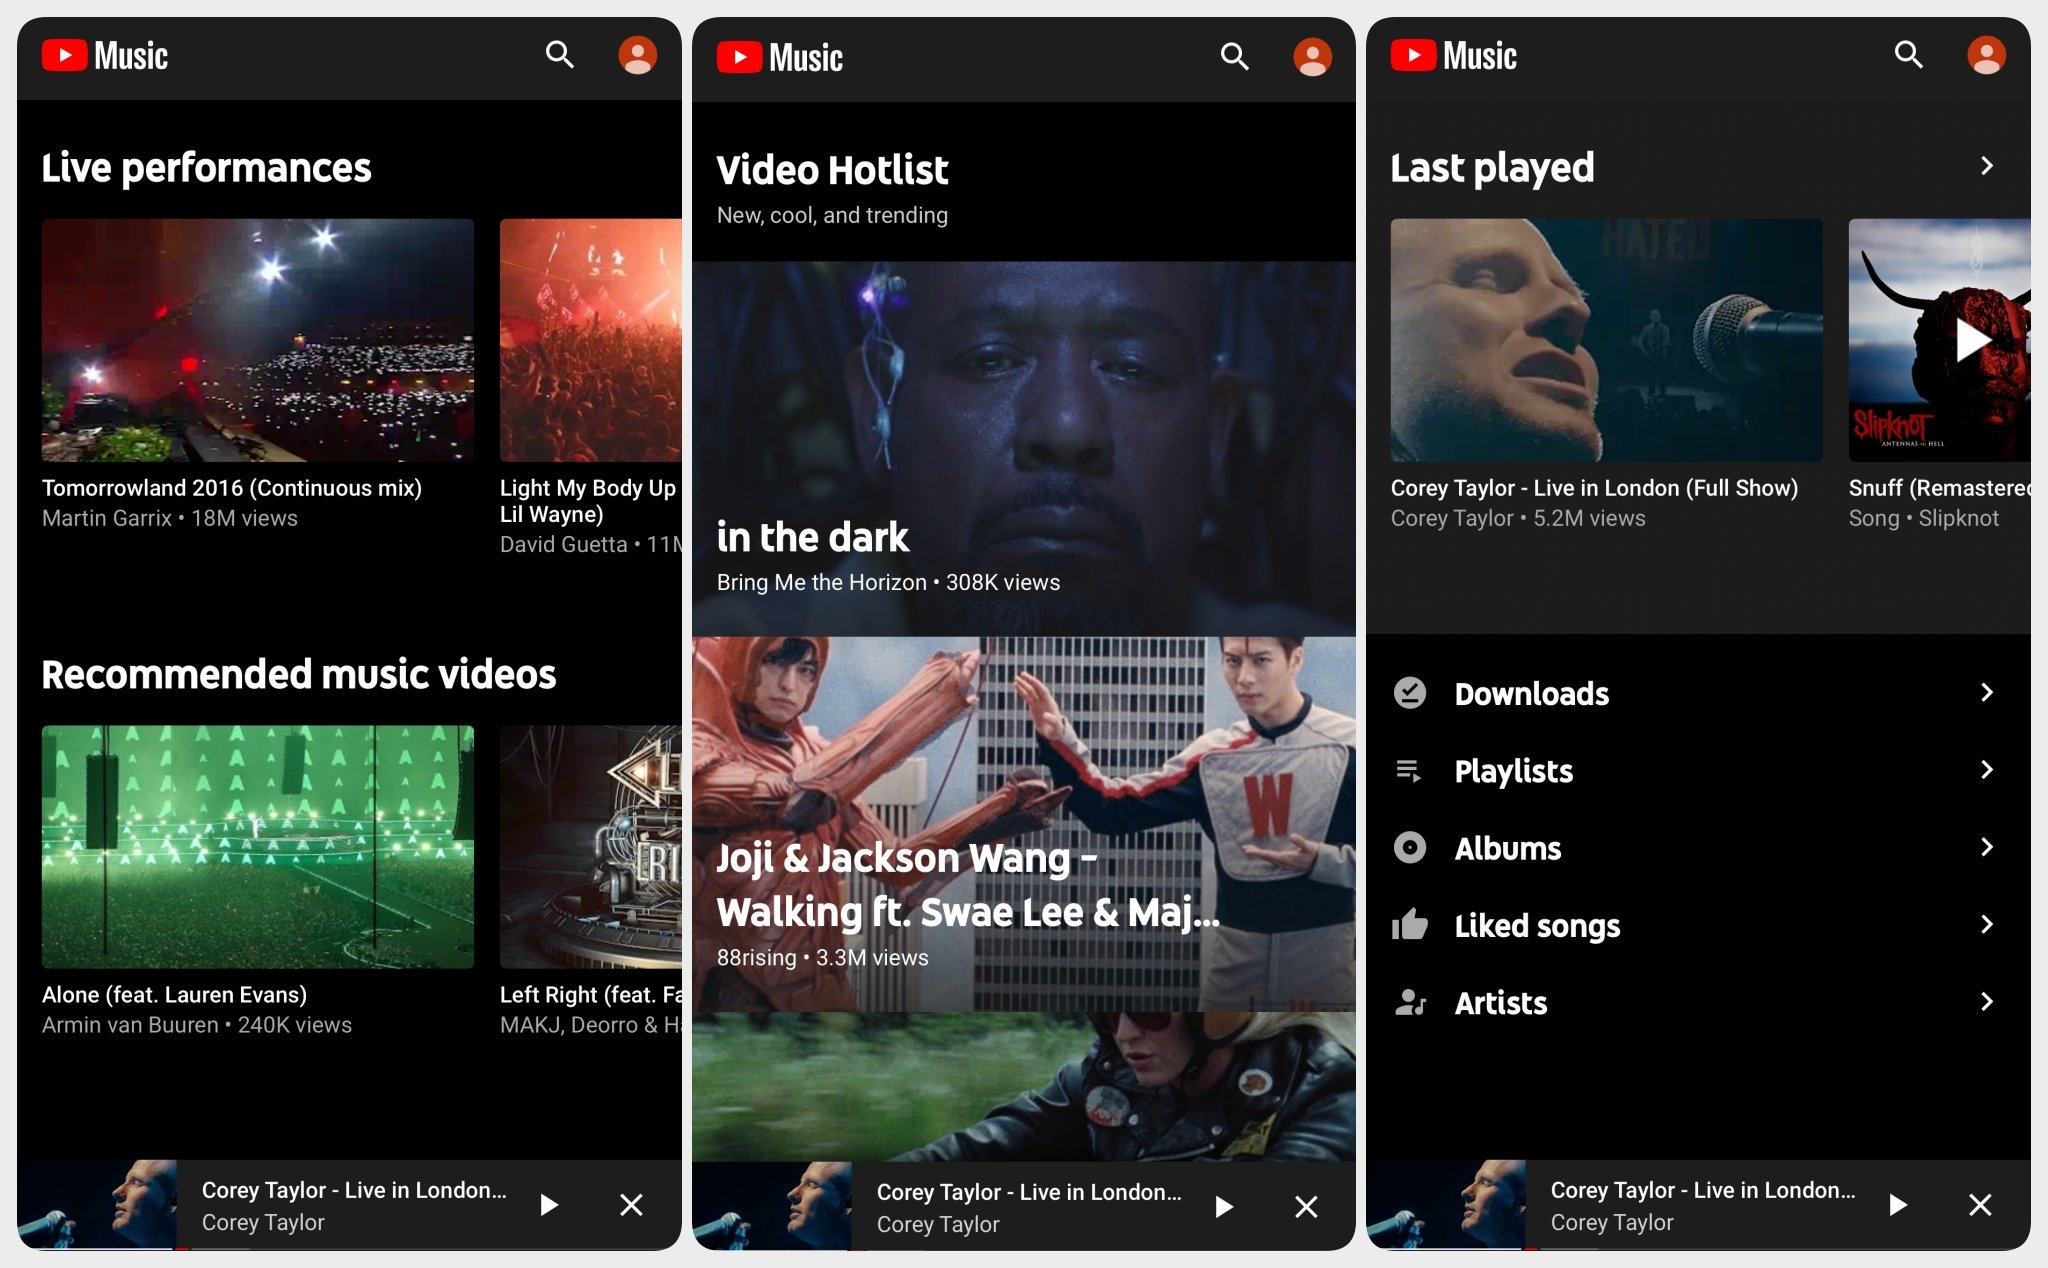The image size is (2048, 1268).
Task: Open the Playlists menu entry
Action: click(x=1698, y=770)
